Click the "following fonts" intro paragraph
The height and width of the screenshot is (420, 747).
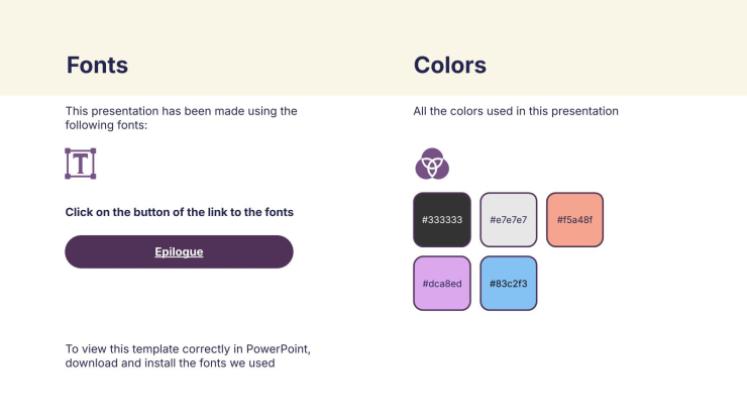(x=181, y=118)
